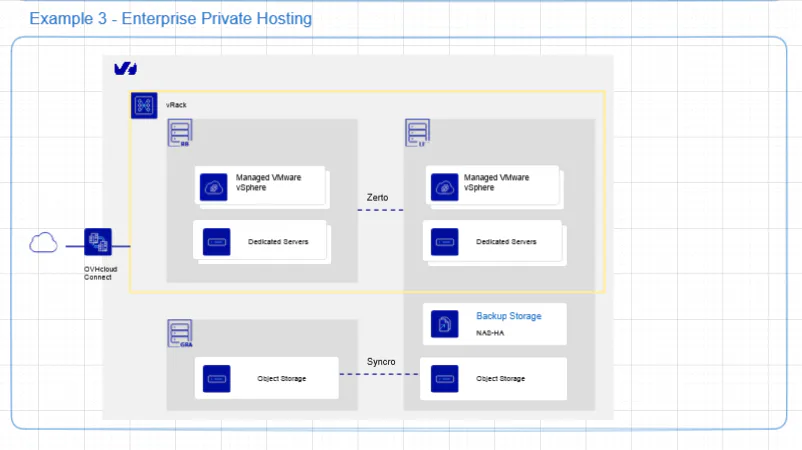Click 'Object Storage' text in GRA datacenter
Image resolution: width=802 pixels, height=450 pixels.
click(x=281, y=379)
